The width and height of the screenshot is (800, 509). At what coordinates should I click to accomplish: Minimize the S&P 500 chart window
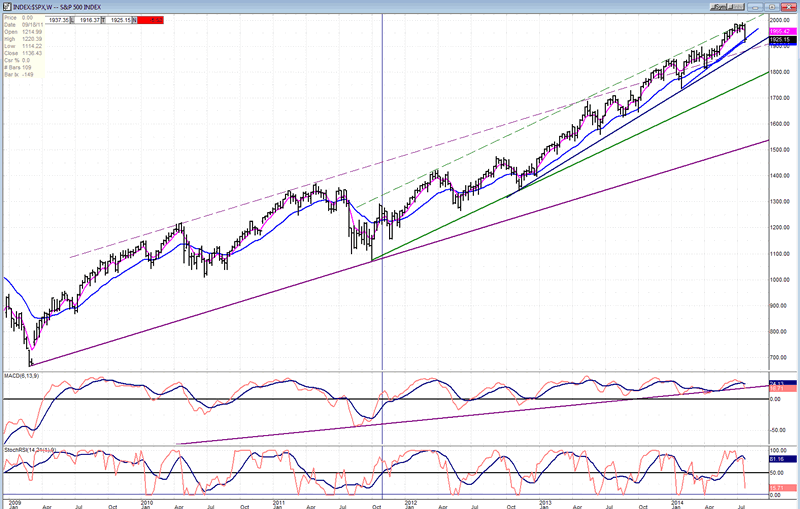(x=755, y=7)
